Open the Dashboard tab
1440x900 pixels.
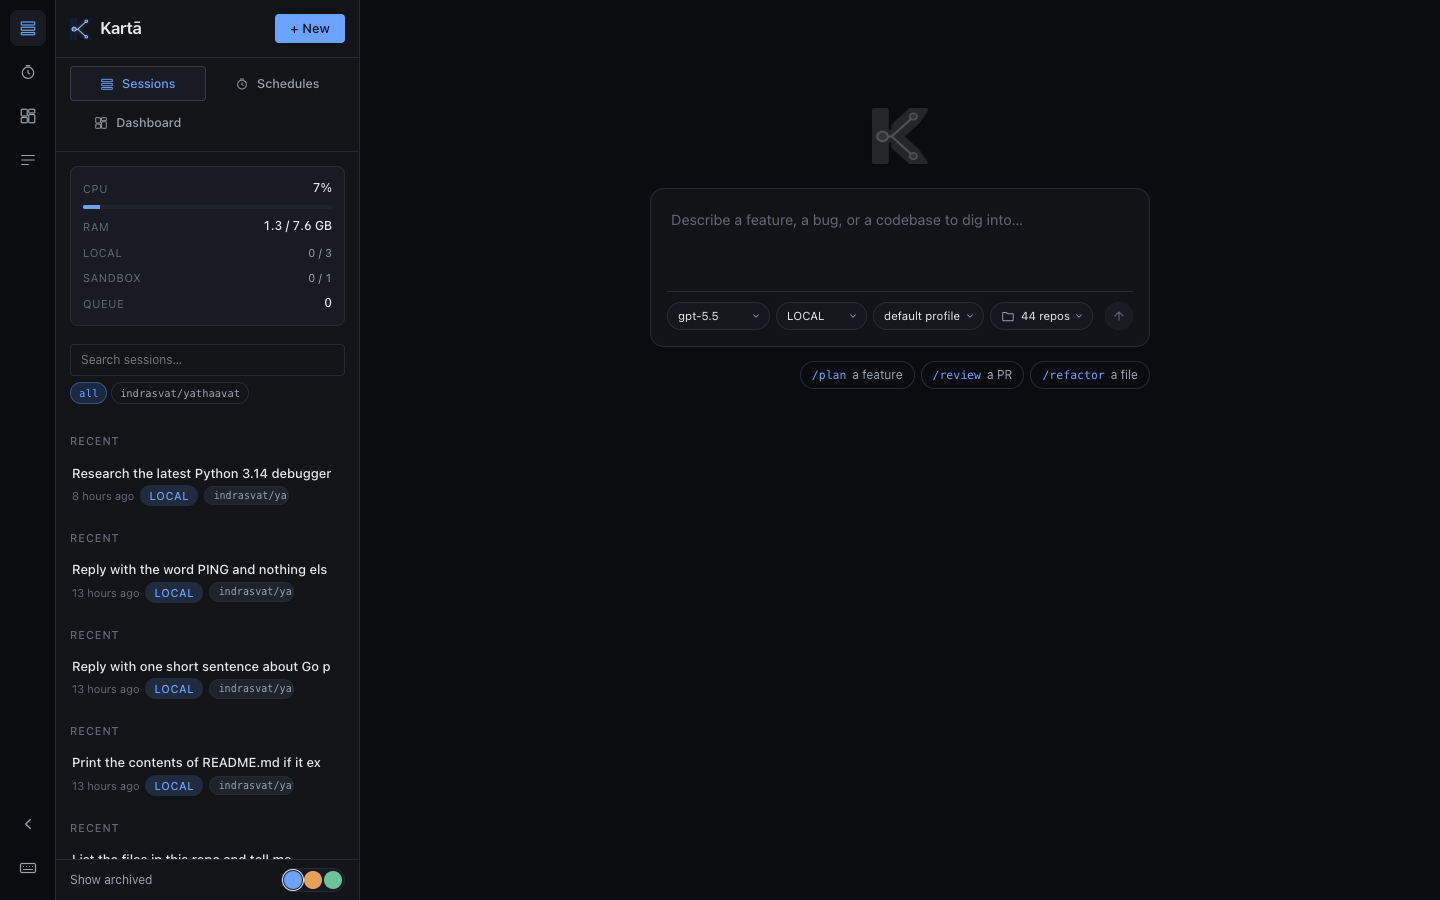[x=138, y=123]
